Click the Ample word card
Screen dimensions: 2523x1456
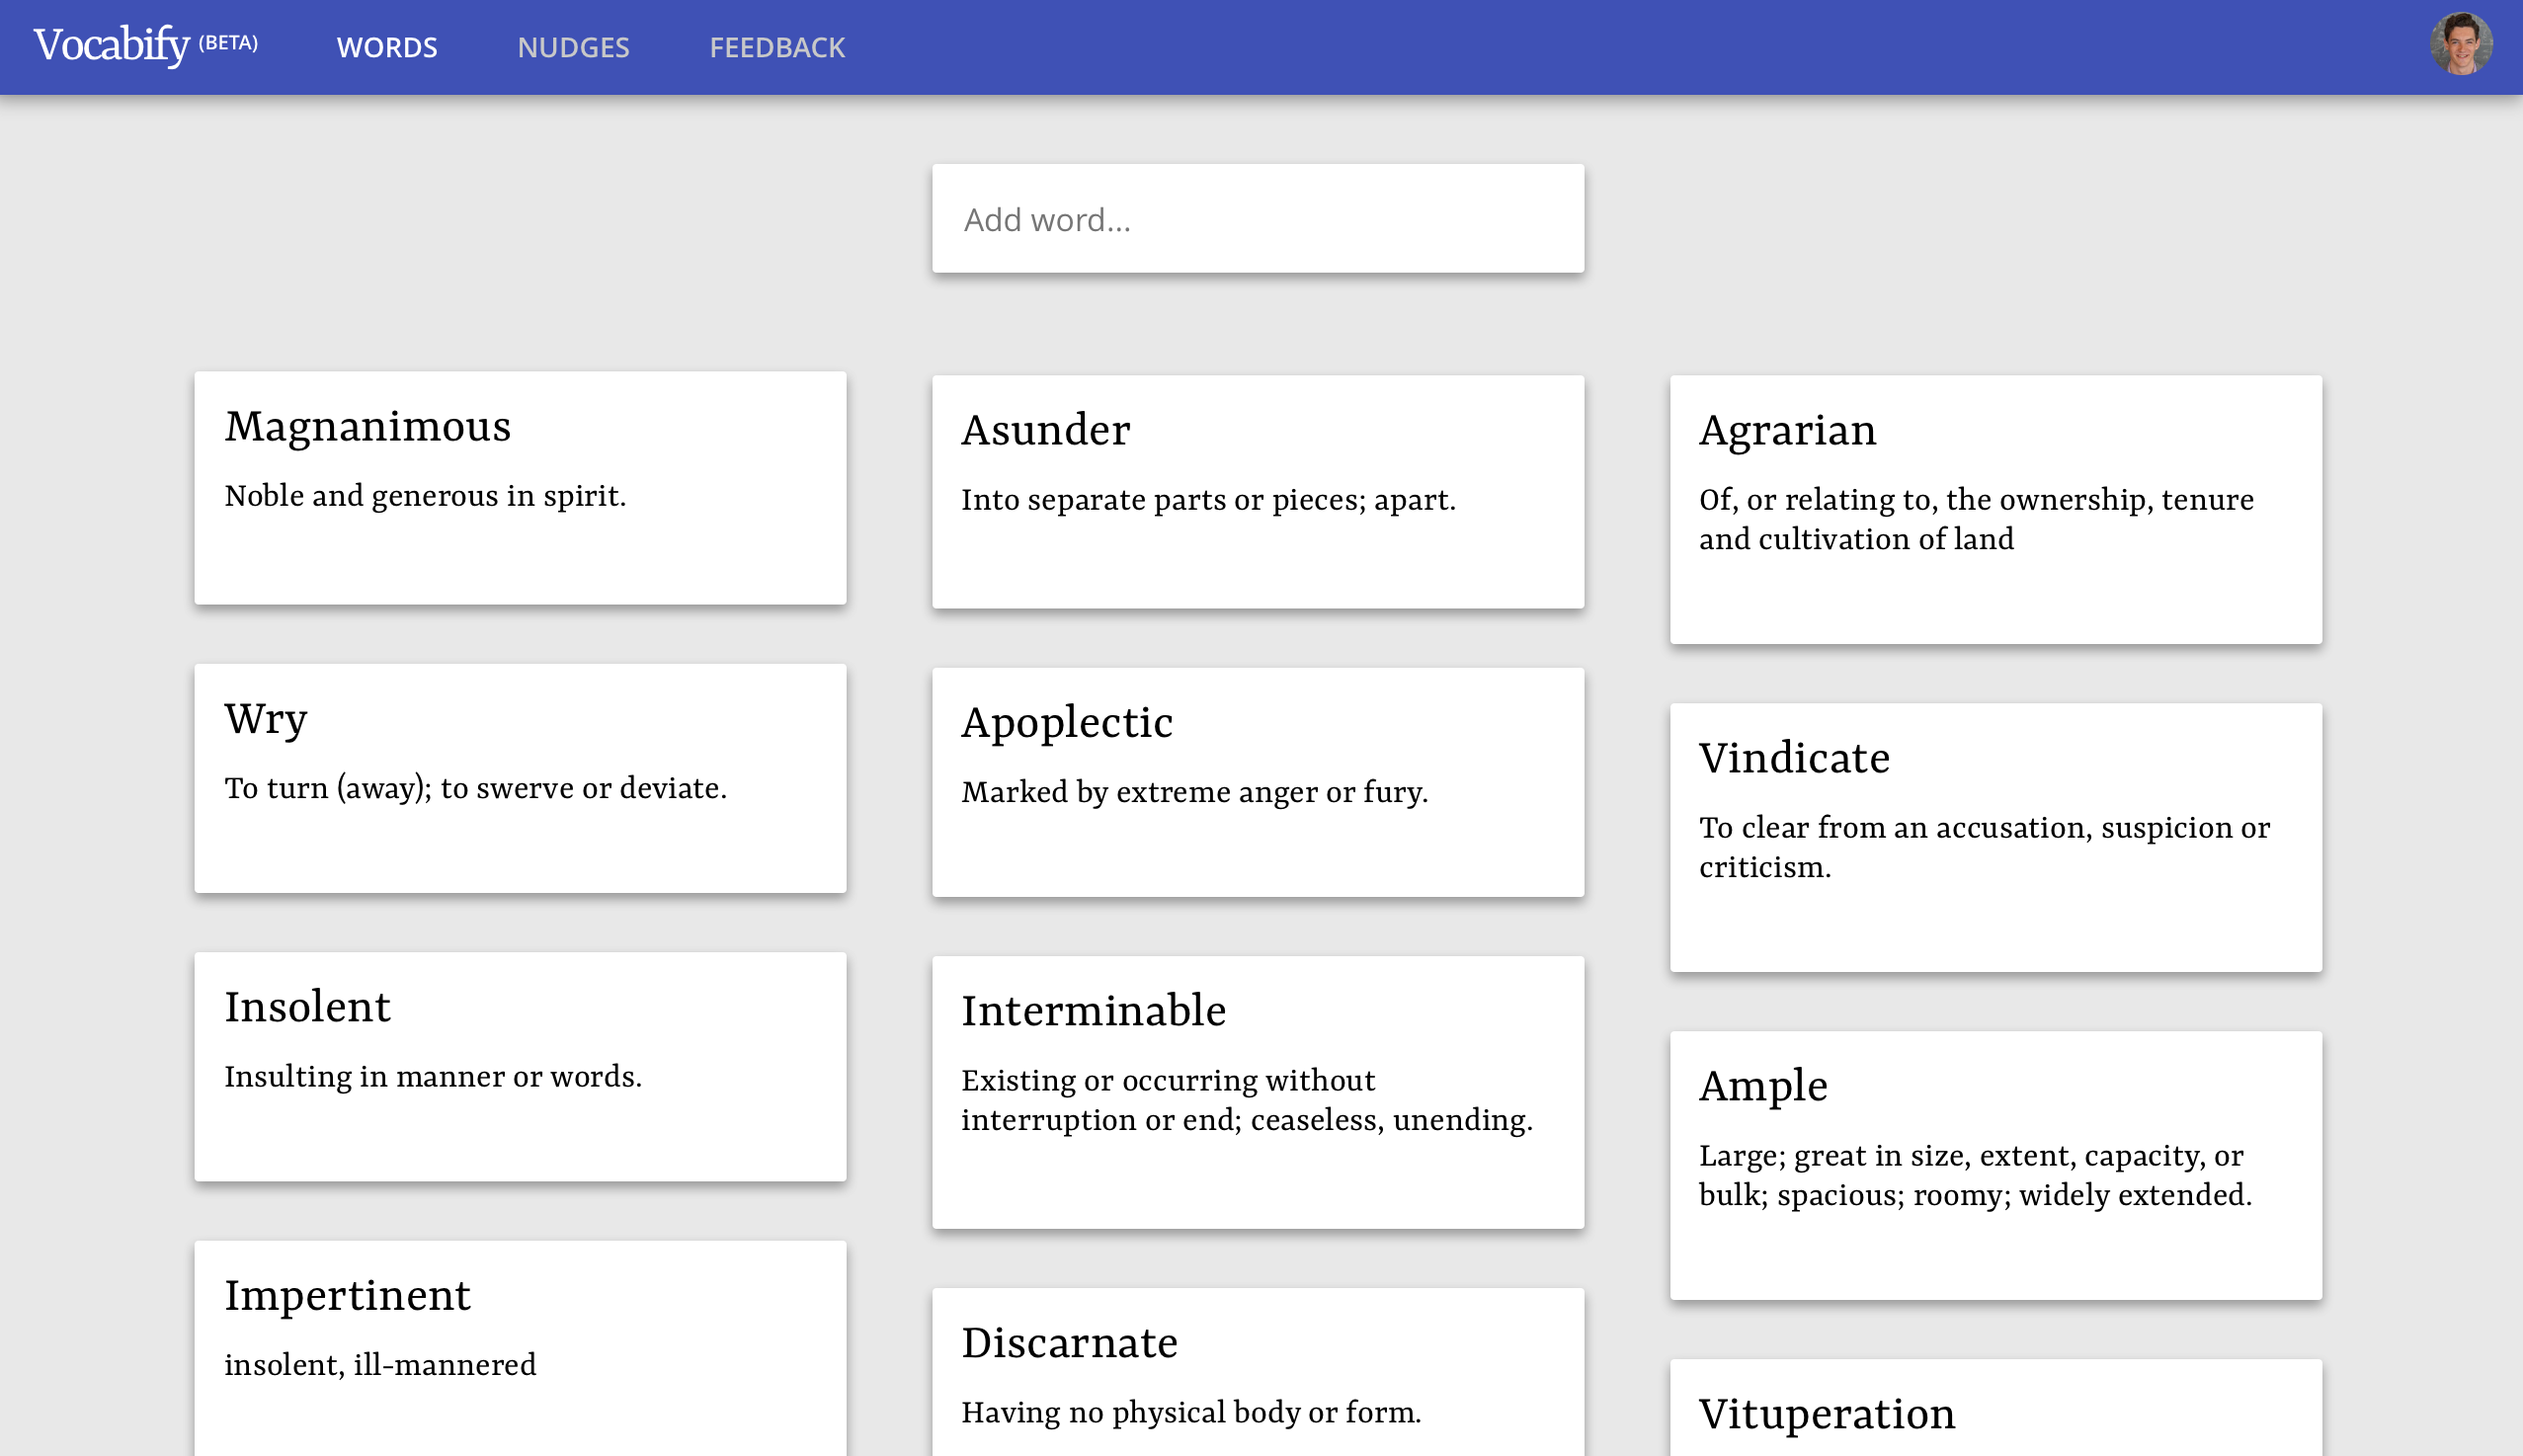click(x=1995, y=1164)
